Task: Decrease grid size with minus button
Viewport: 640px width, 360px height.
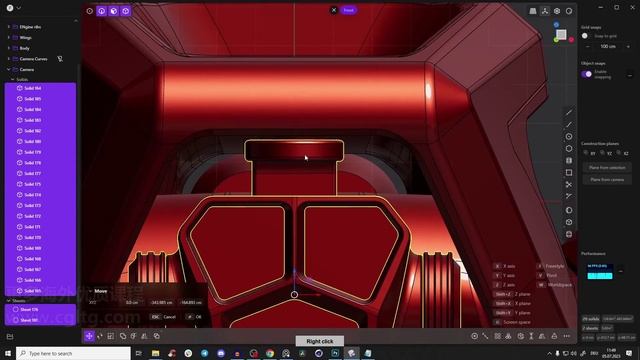Action: pos(587,47)
